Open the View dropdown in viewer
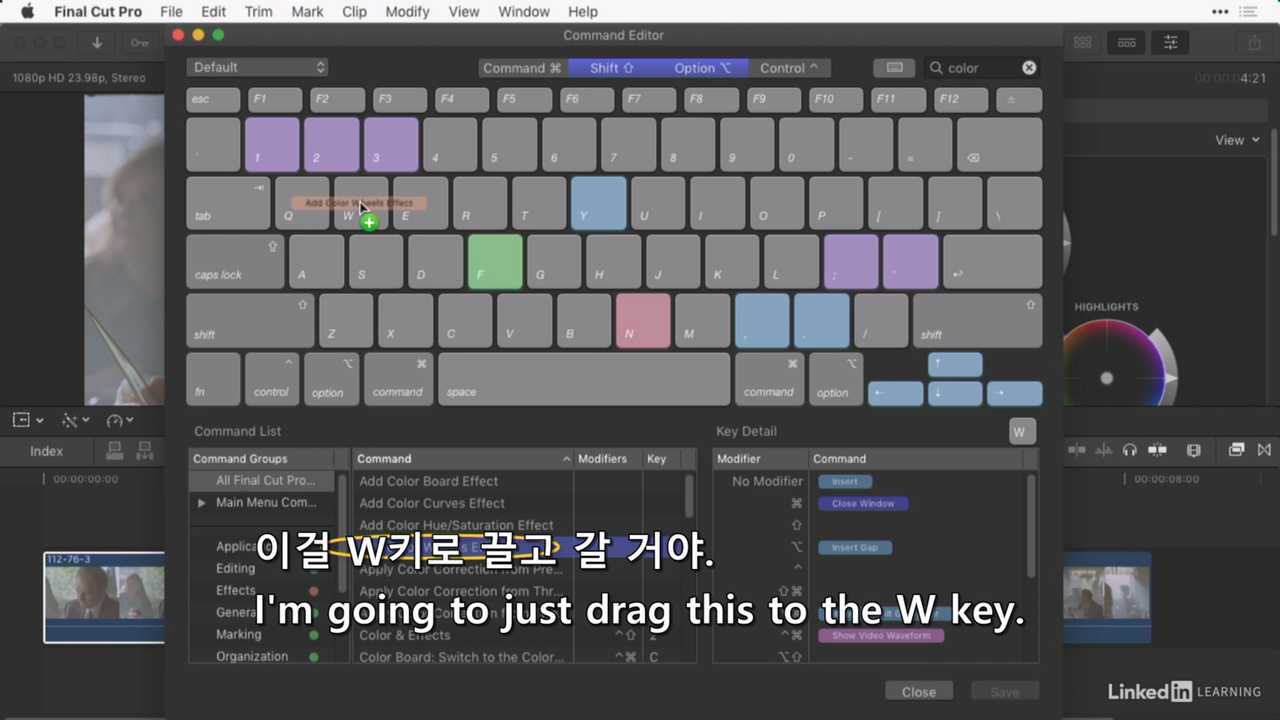The height and width of the screenshot is (720, 1280). pos(1237,140)
